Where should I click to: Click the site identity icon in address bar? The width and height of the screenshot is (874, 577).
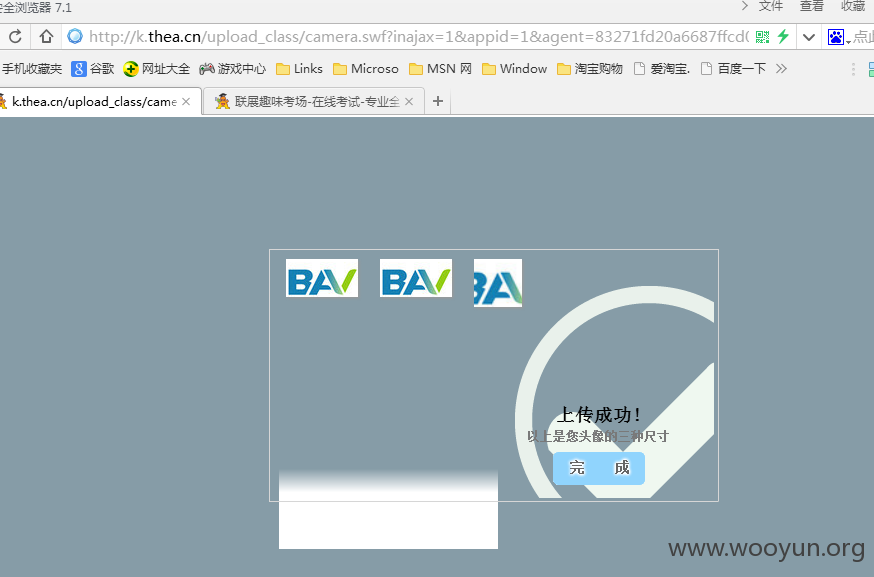point(75,37)
